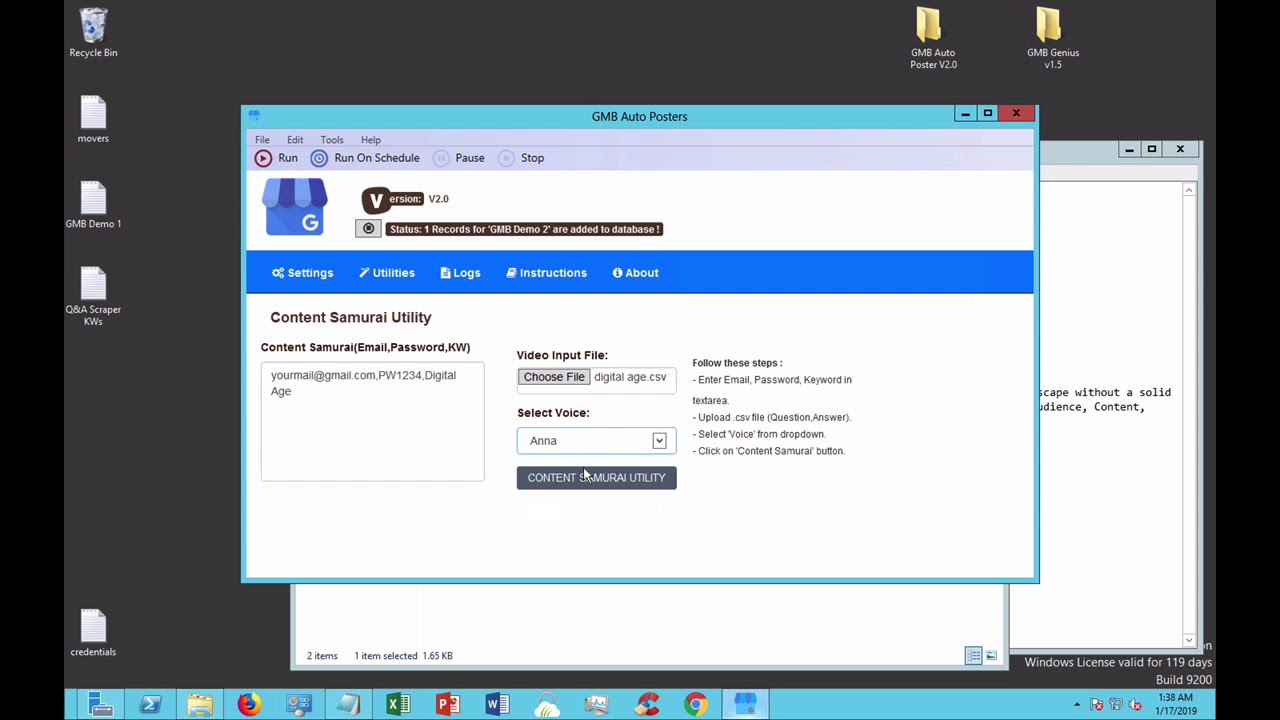The height and width of the screenshot is (720, 1280).
Task: Minimize the background Notepad window
Action: [x=1129, y=150]
